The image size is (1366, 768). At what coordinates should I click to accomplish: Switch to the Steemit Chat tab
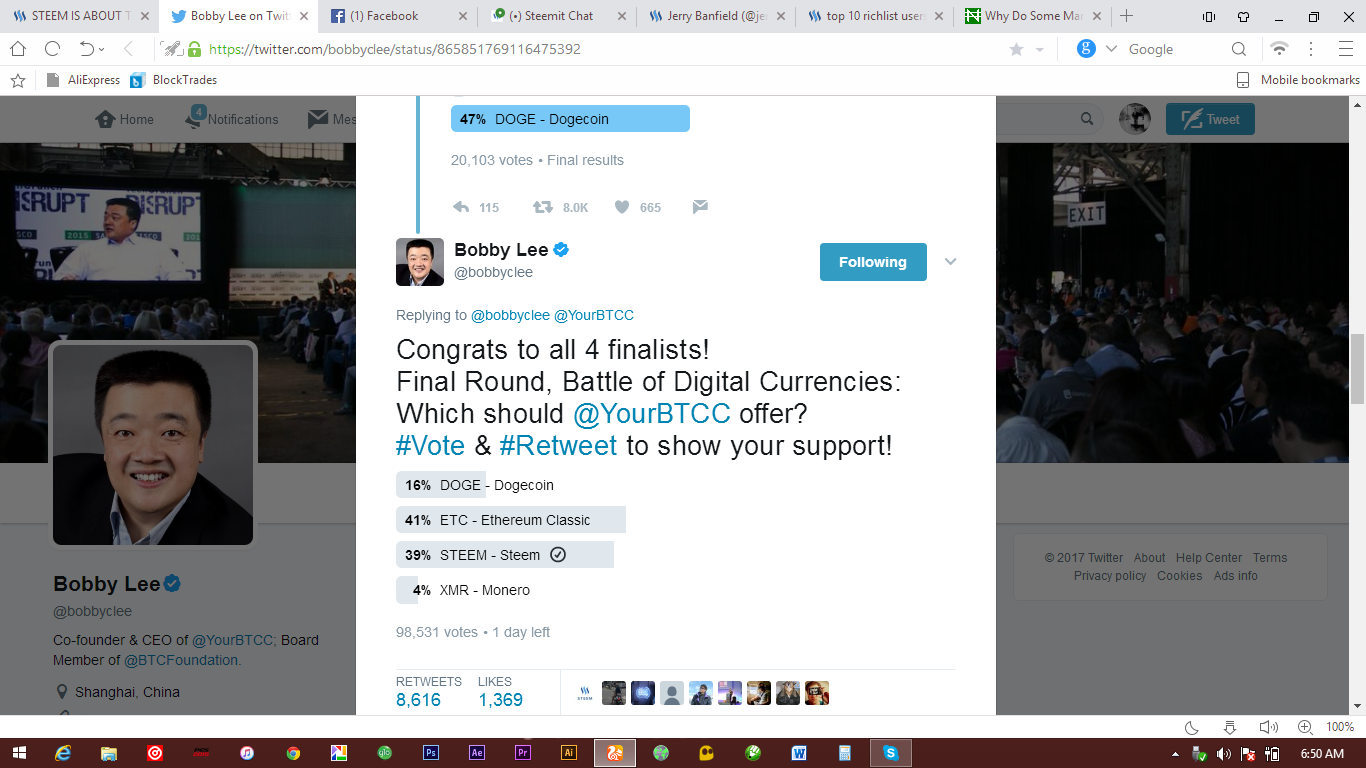click(557, 16)
